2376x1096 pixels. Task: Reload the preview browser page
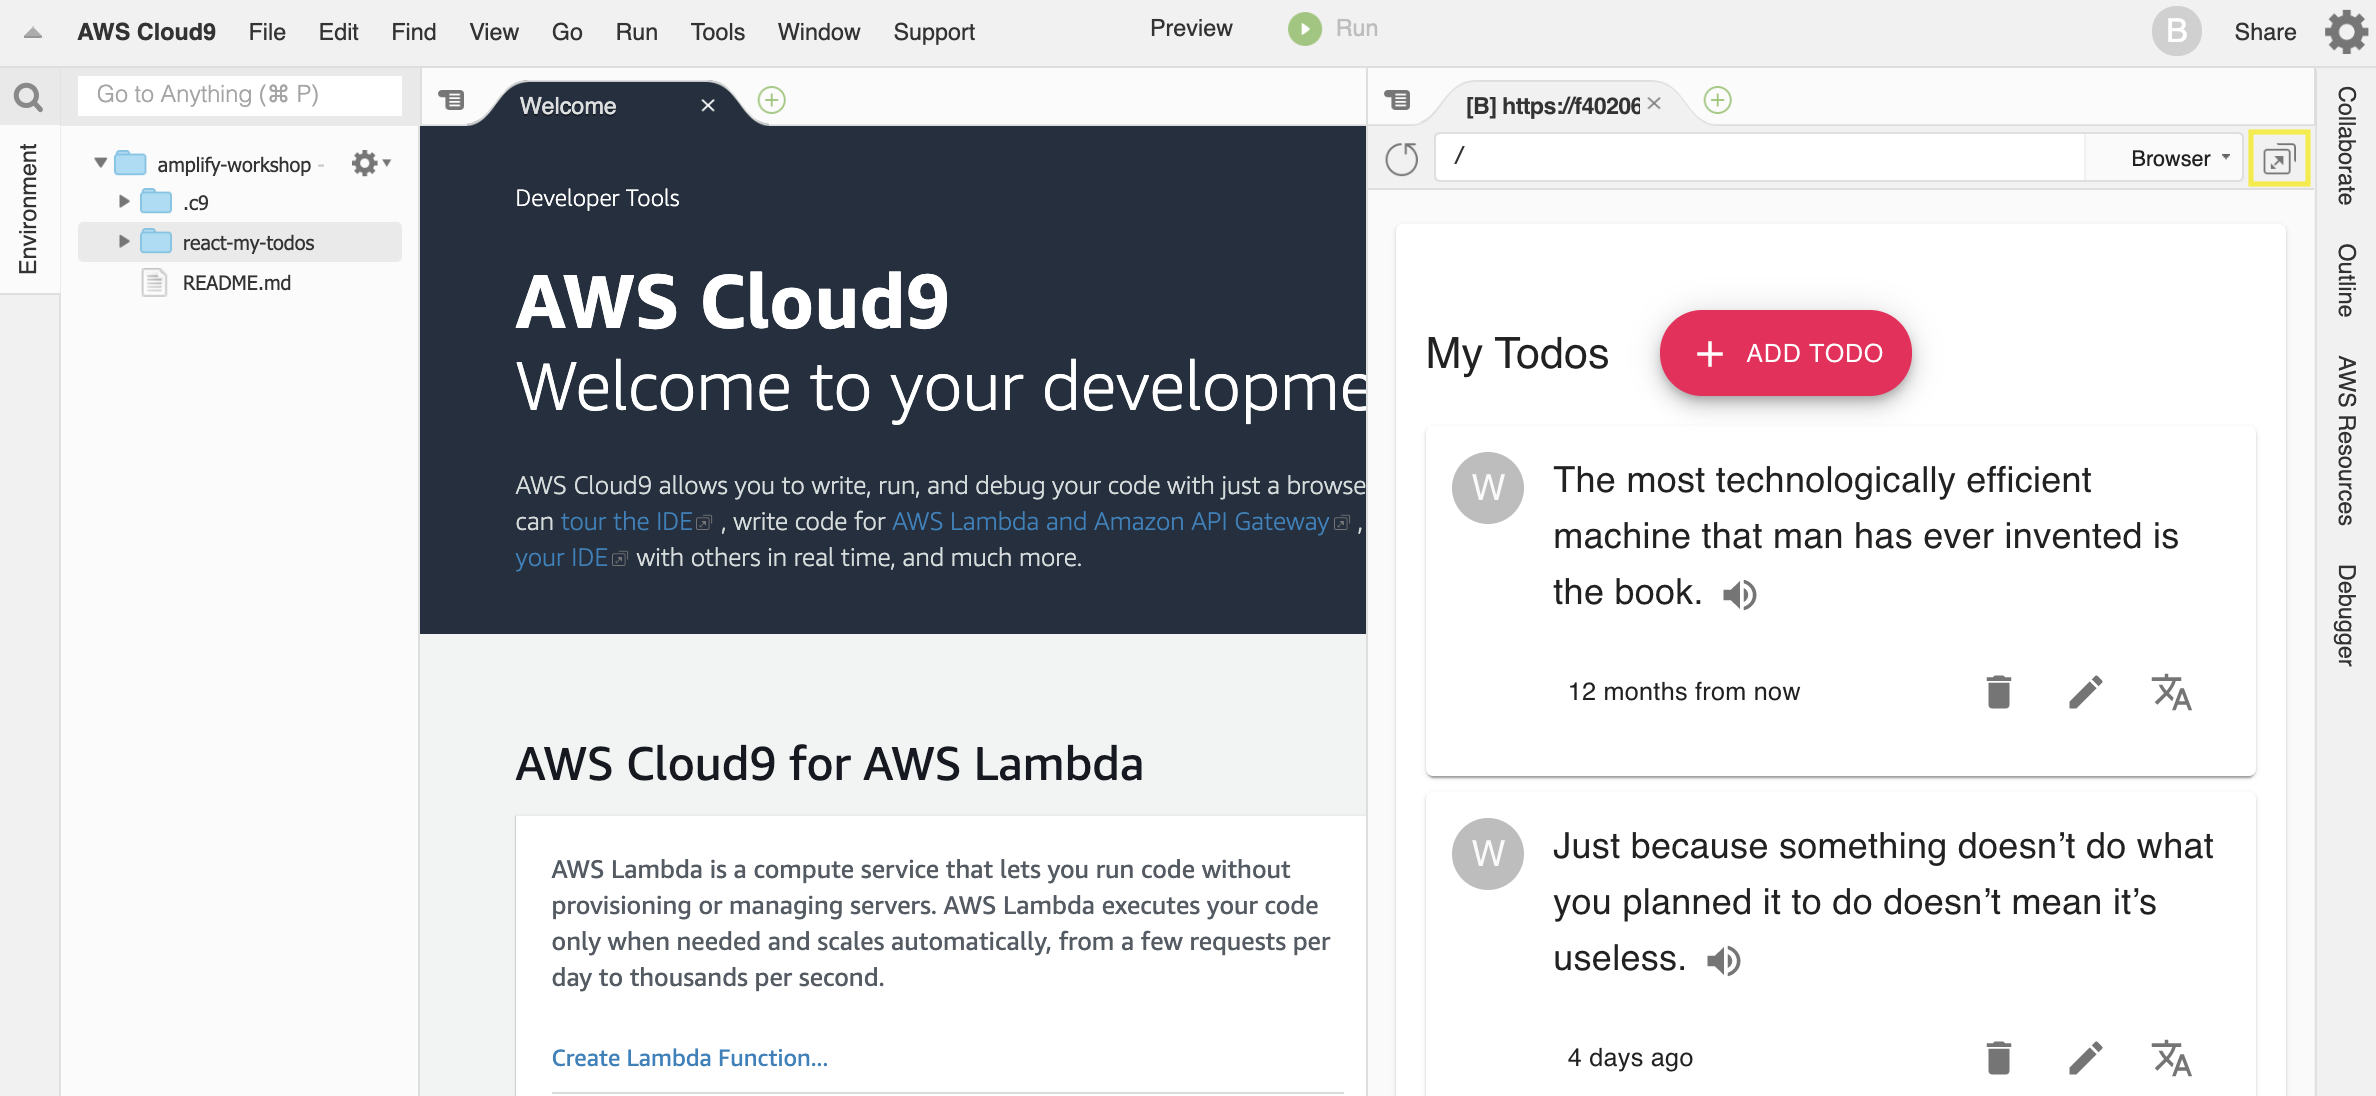(1401, 158)
